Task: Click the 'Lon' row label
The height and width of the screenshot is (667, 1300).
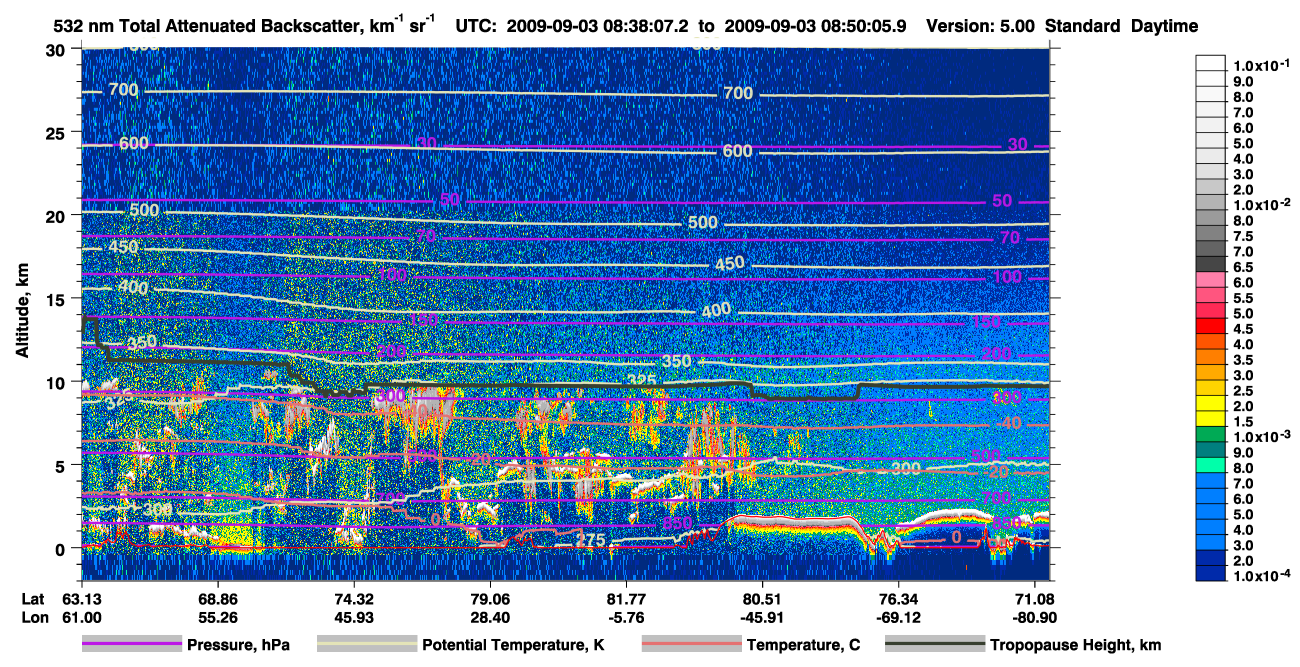Action: pos(34,617)
